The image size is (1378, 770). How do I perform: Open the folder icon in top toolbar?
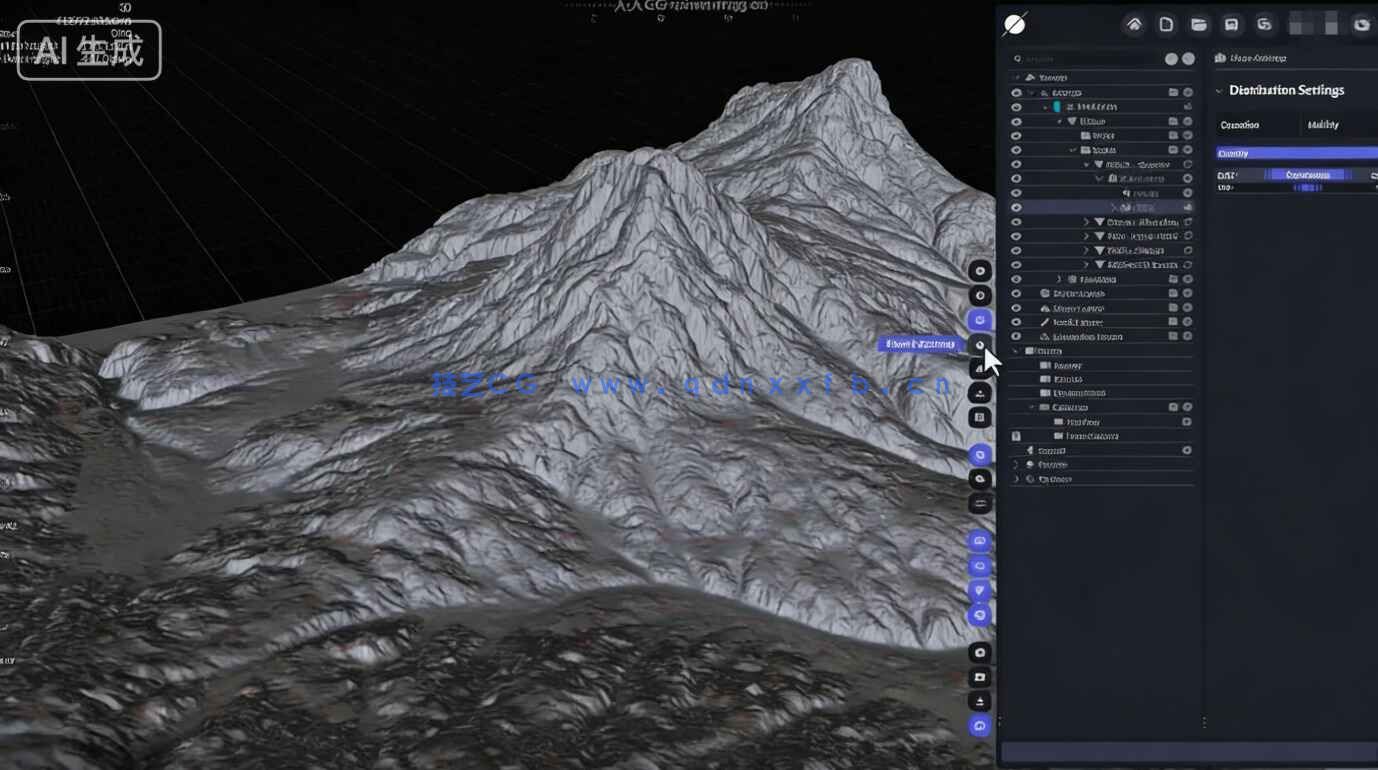(x=1199, y=25)
